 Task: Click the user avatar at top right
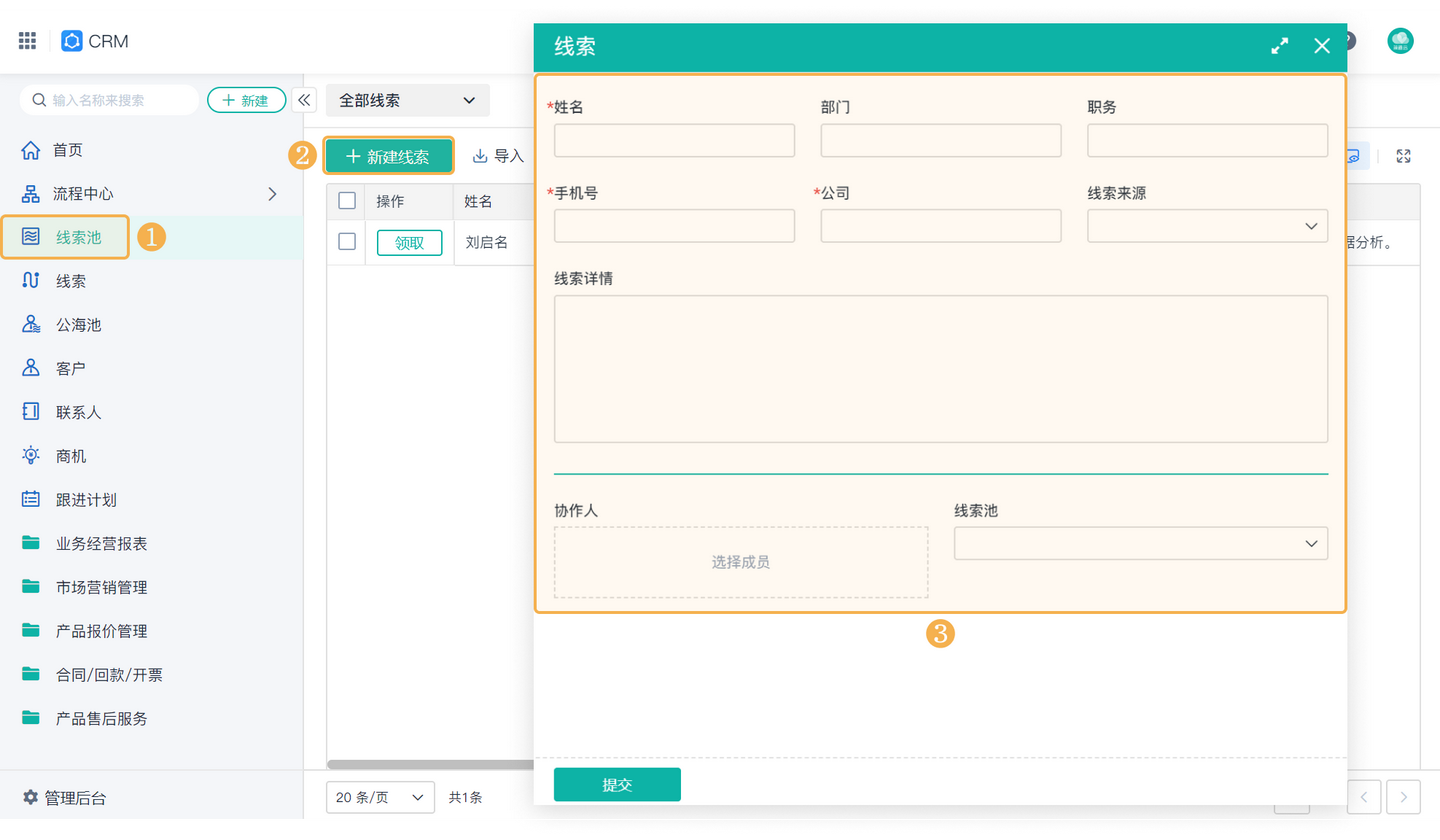click(1400, 41)
